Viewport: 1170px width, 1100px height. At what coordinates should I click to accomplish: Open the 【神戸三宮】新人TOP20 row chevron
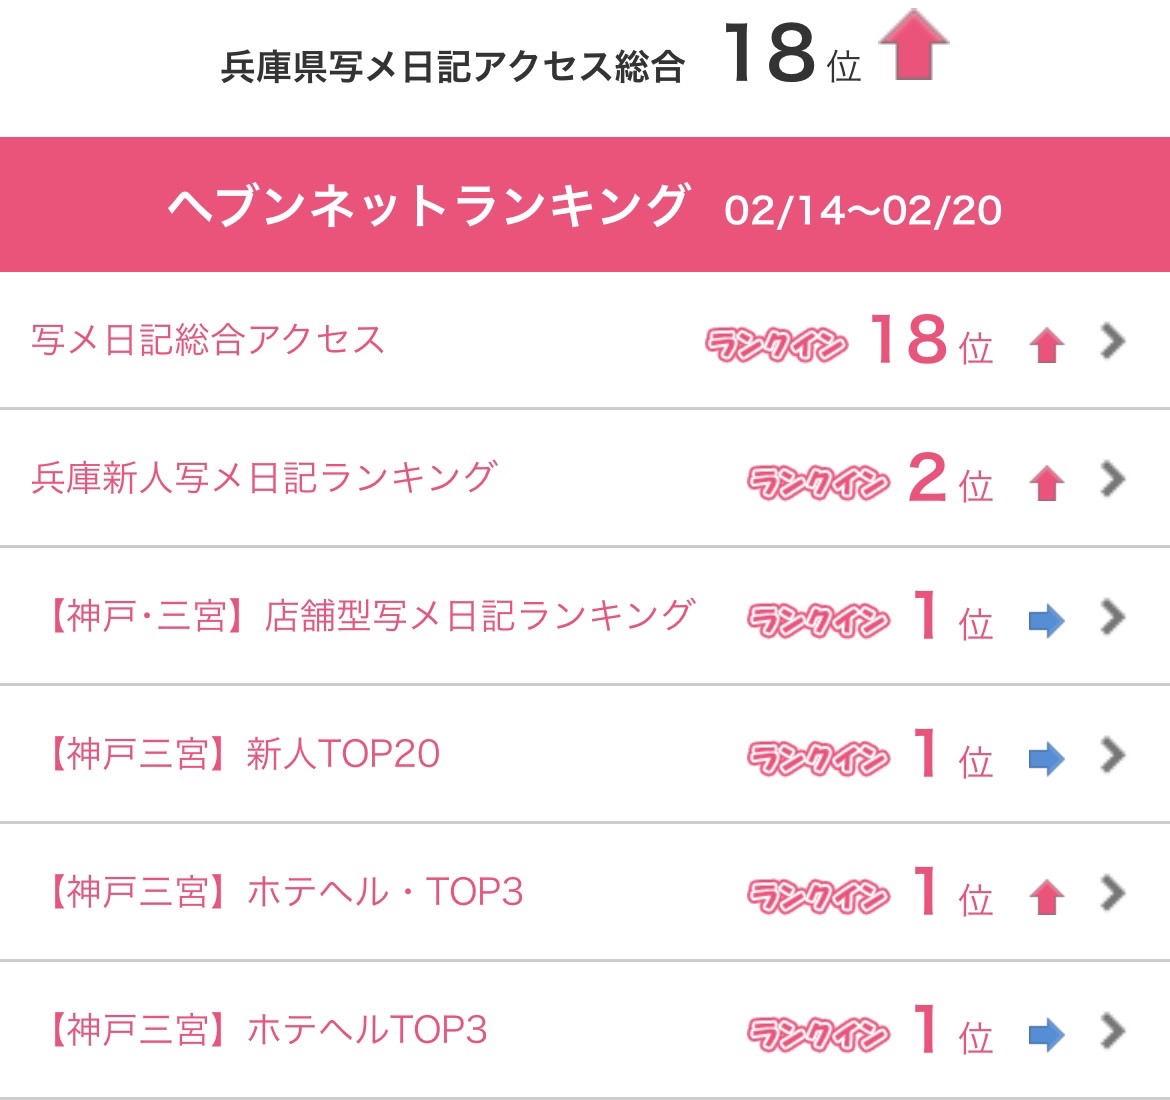pyautogui.click(x=1113, y=755)
